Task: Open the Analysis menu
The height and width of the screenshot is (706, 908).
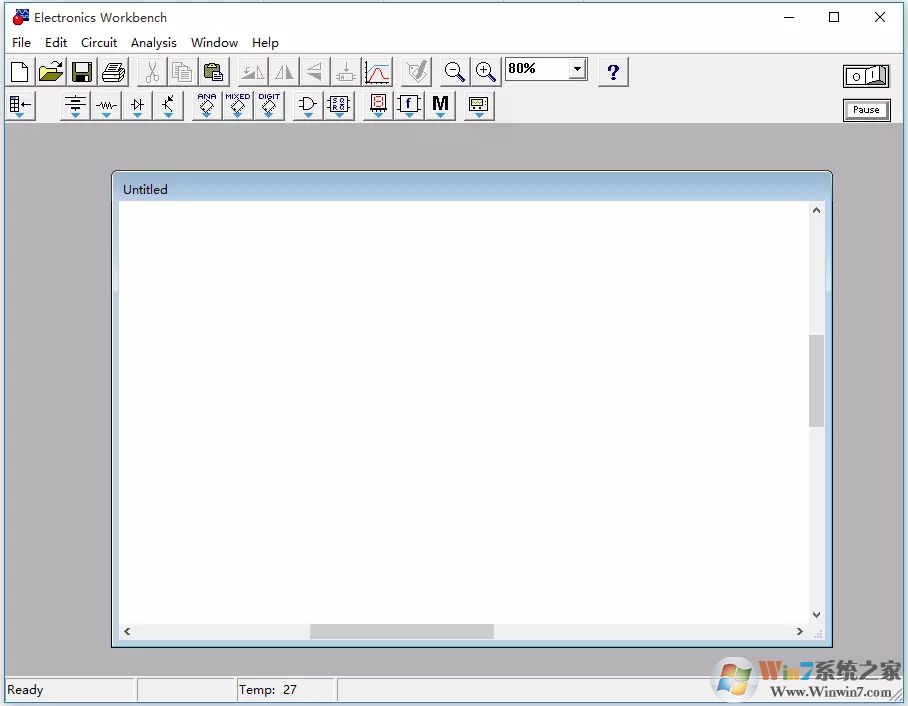Action: (153, 43)
